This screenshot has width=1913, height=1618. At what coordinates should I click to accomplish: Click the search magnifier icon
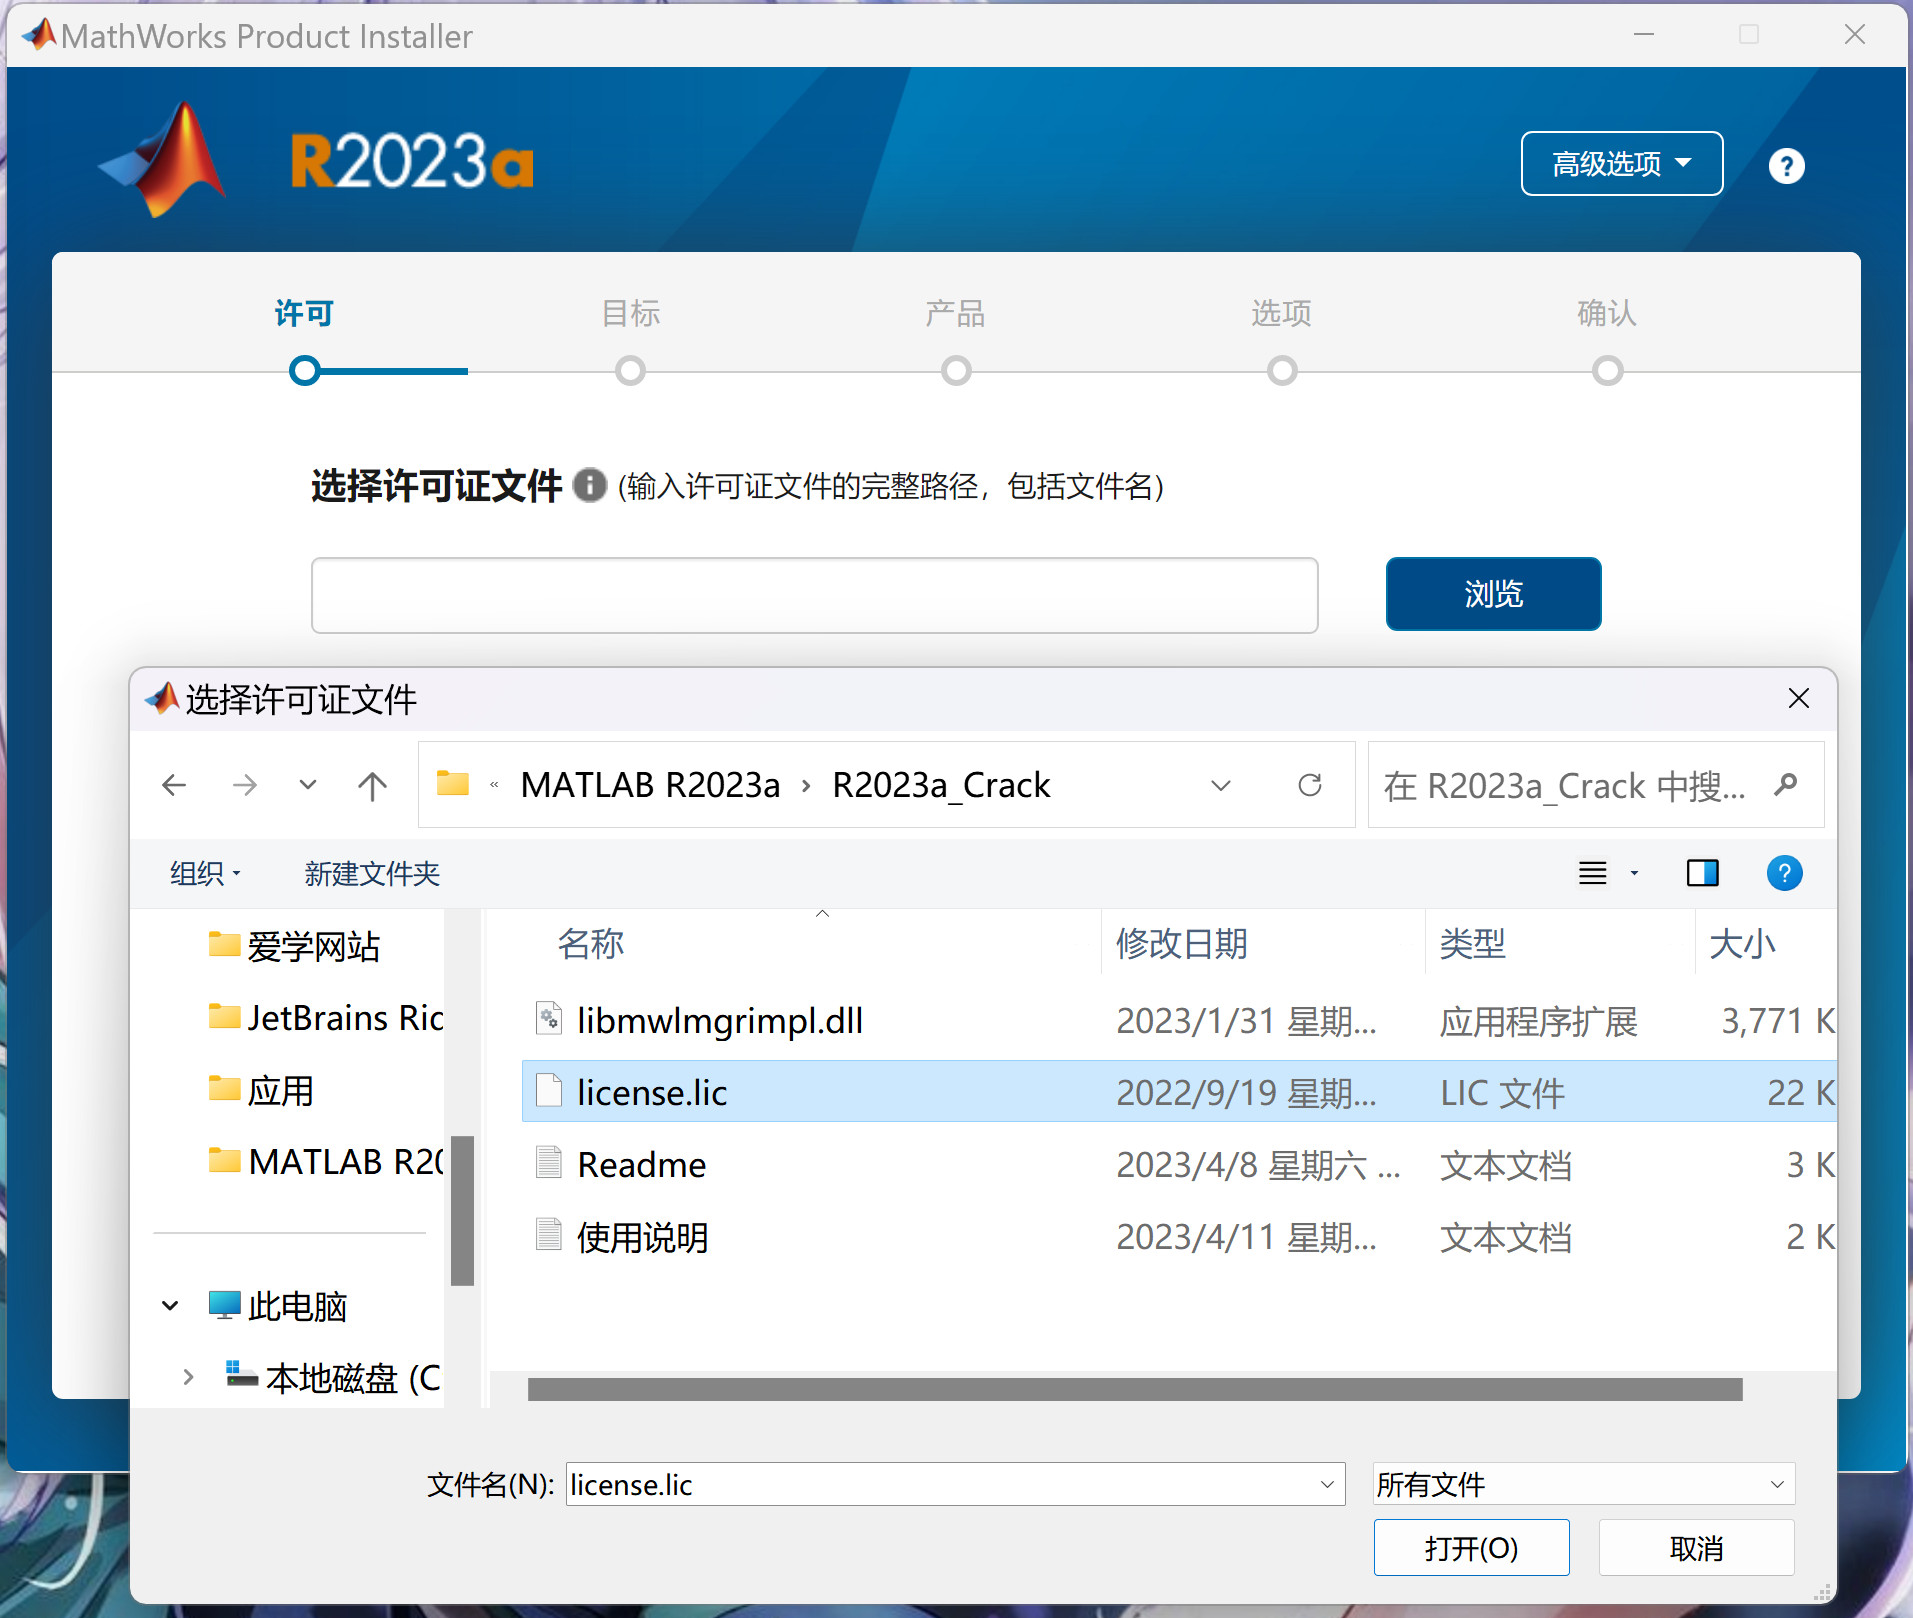(x=1785, y=785)
